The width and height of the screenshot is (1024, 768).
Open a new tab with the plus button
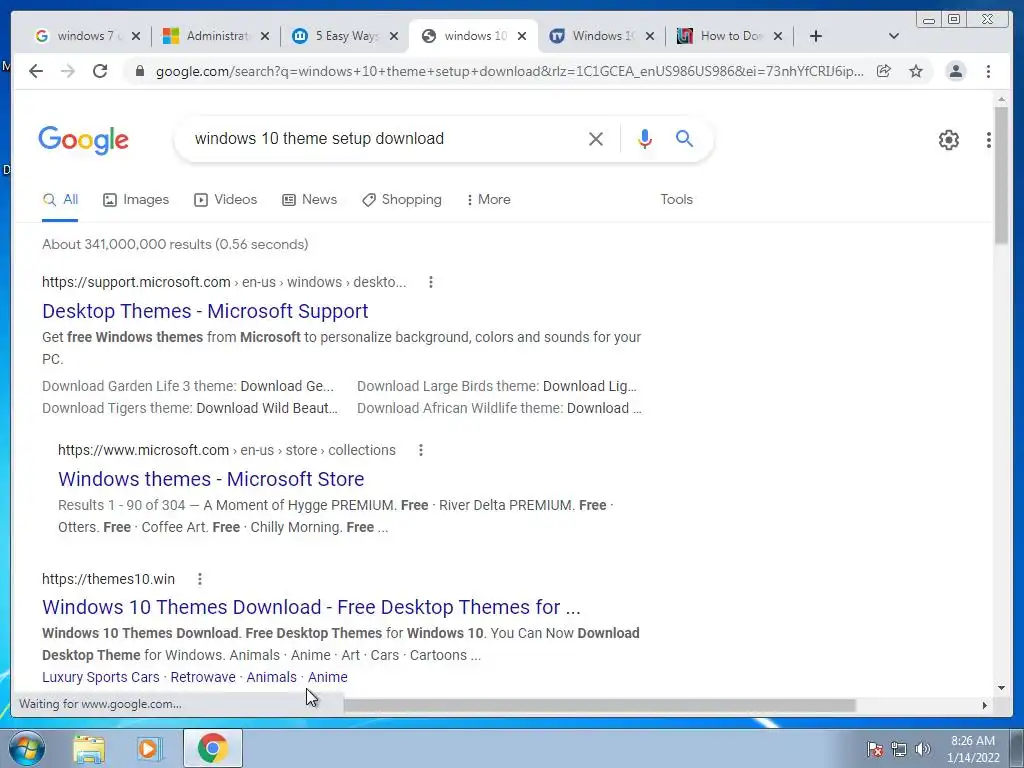[x=816, y=37]
